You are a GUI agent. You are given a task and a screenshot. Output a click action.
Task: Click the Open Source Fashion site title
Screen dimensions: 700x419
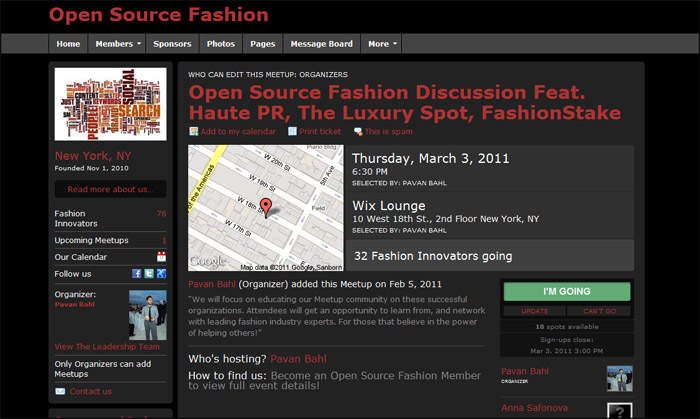pos(159,15)
